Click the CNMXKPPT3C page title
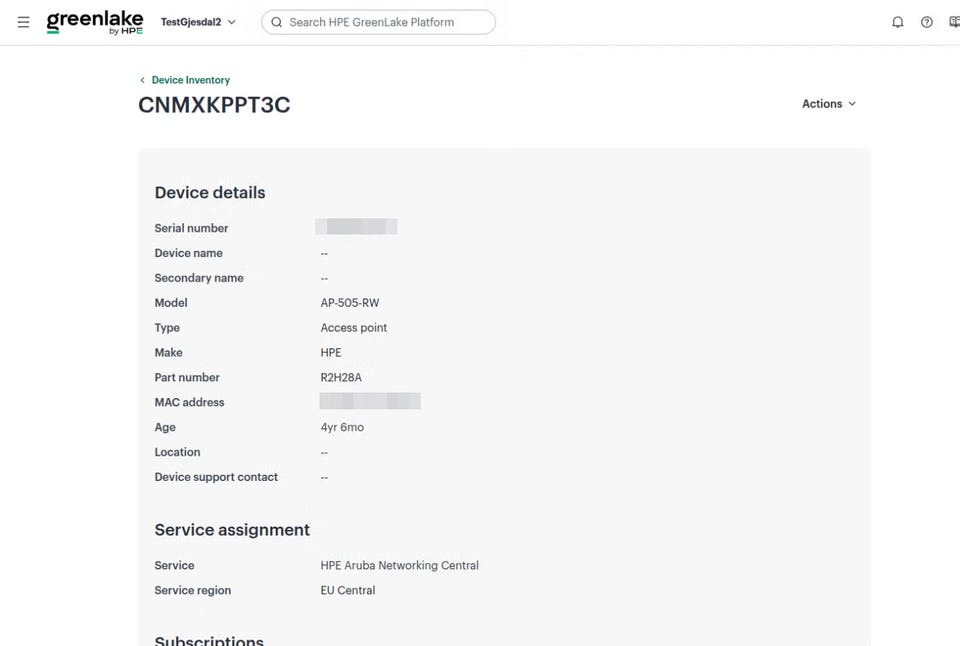Image resolution: width=960 pixels, height=646 pixels. coord(214,105)
